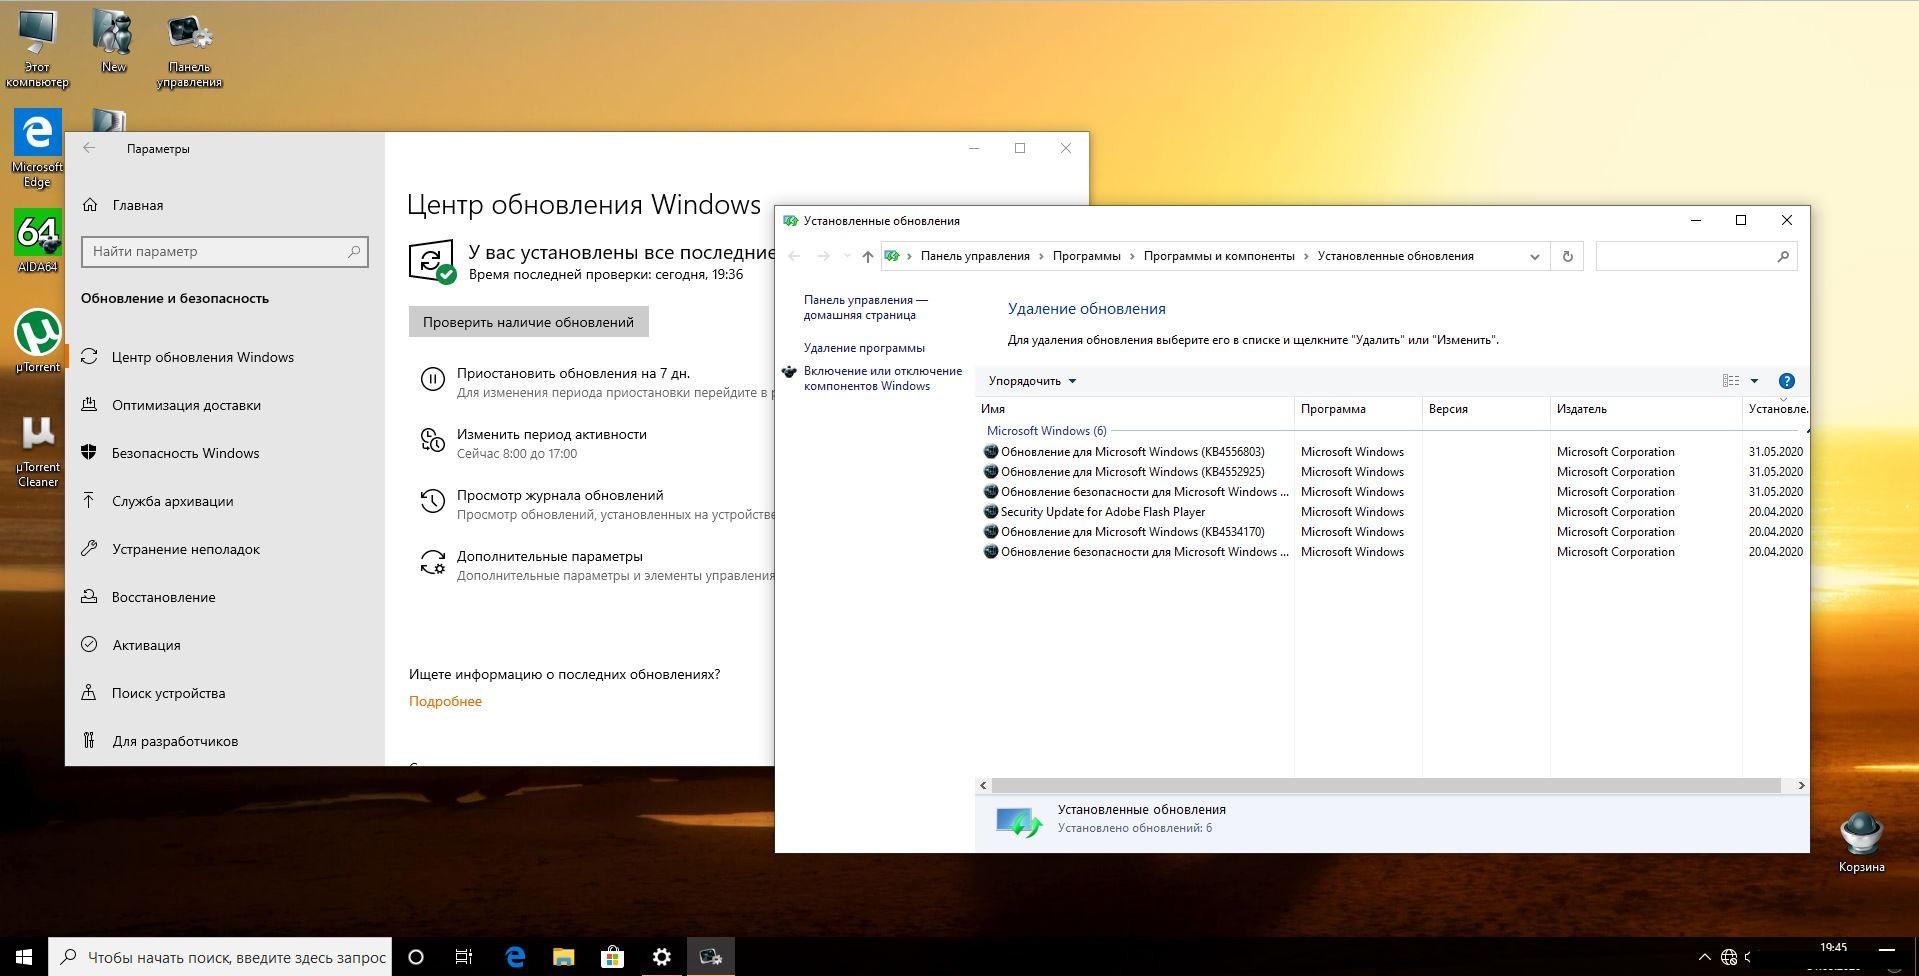Open Включение или отключение компонентов Windows link
1919x976 pixels.
(x=882, y=378)
